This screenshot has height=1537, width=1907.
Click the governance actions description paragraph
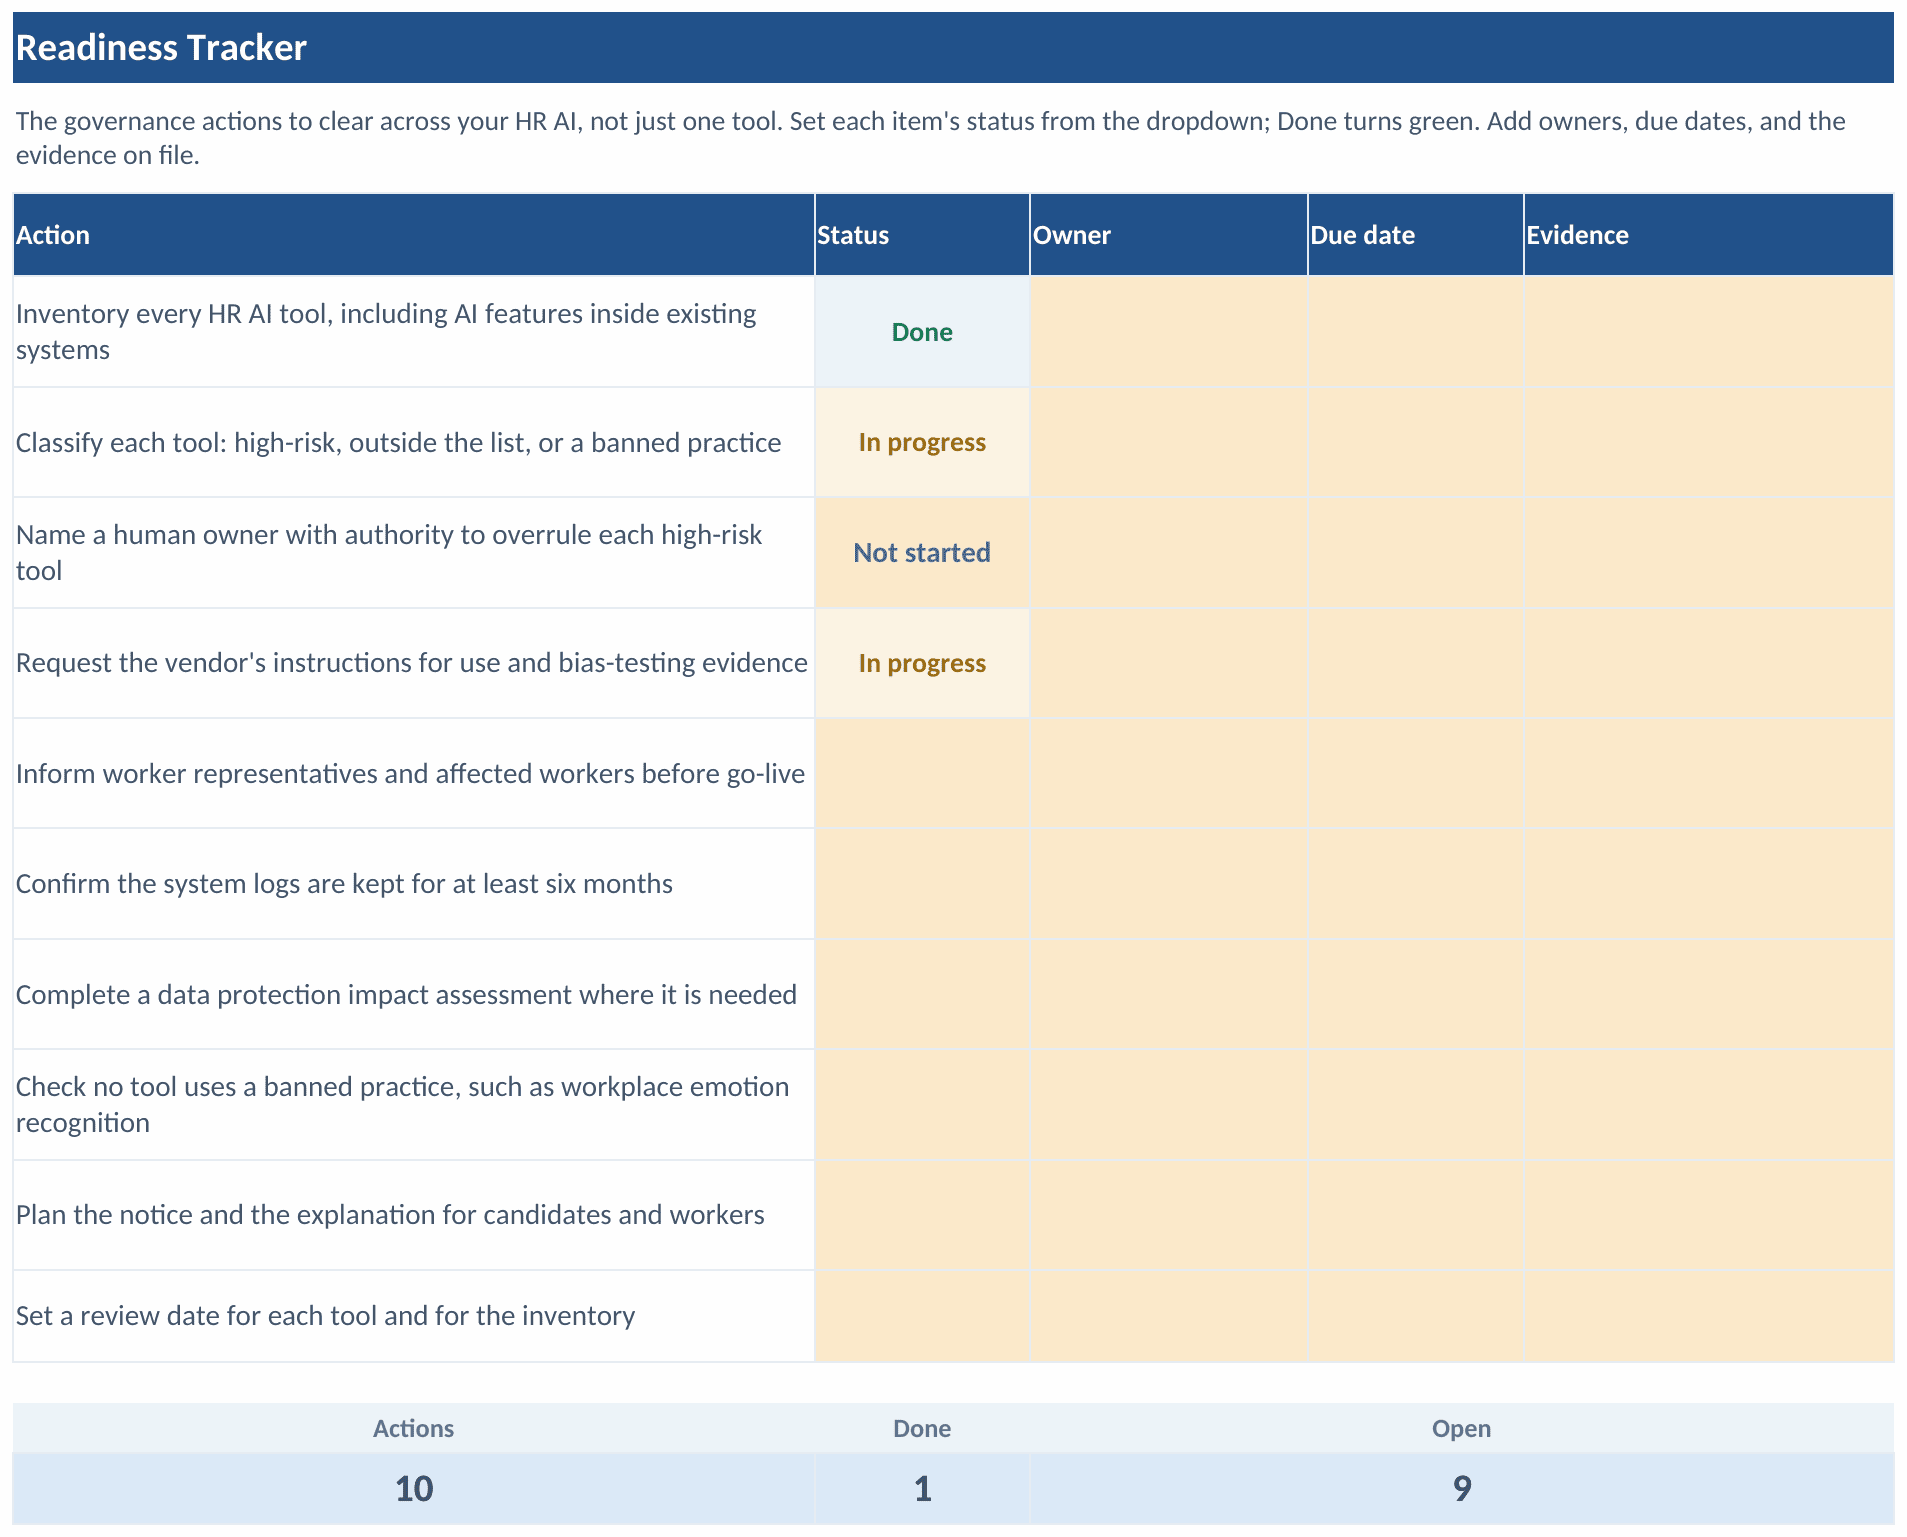pos(930,138)
